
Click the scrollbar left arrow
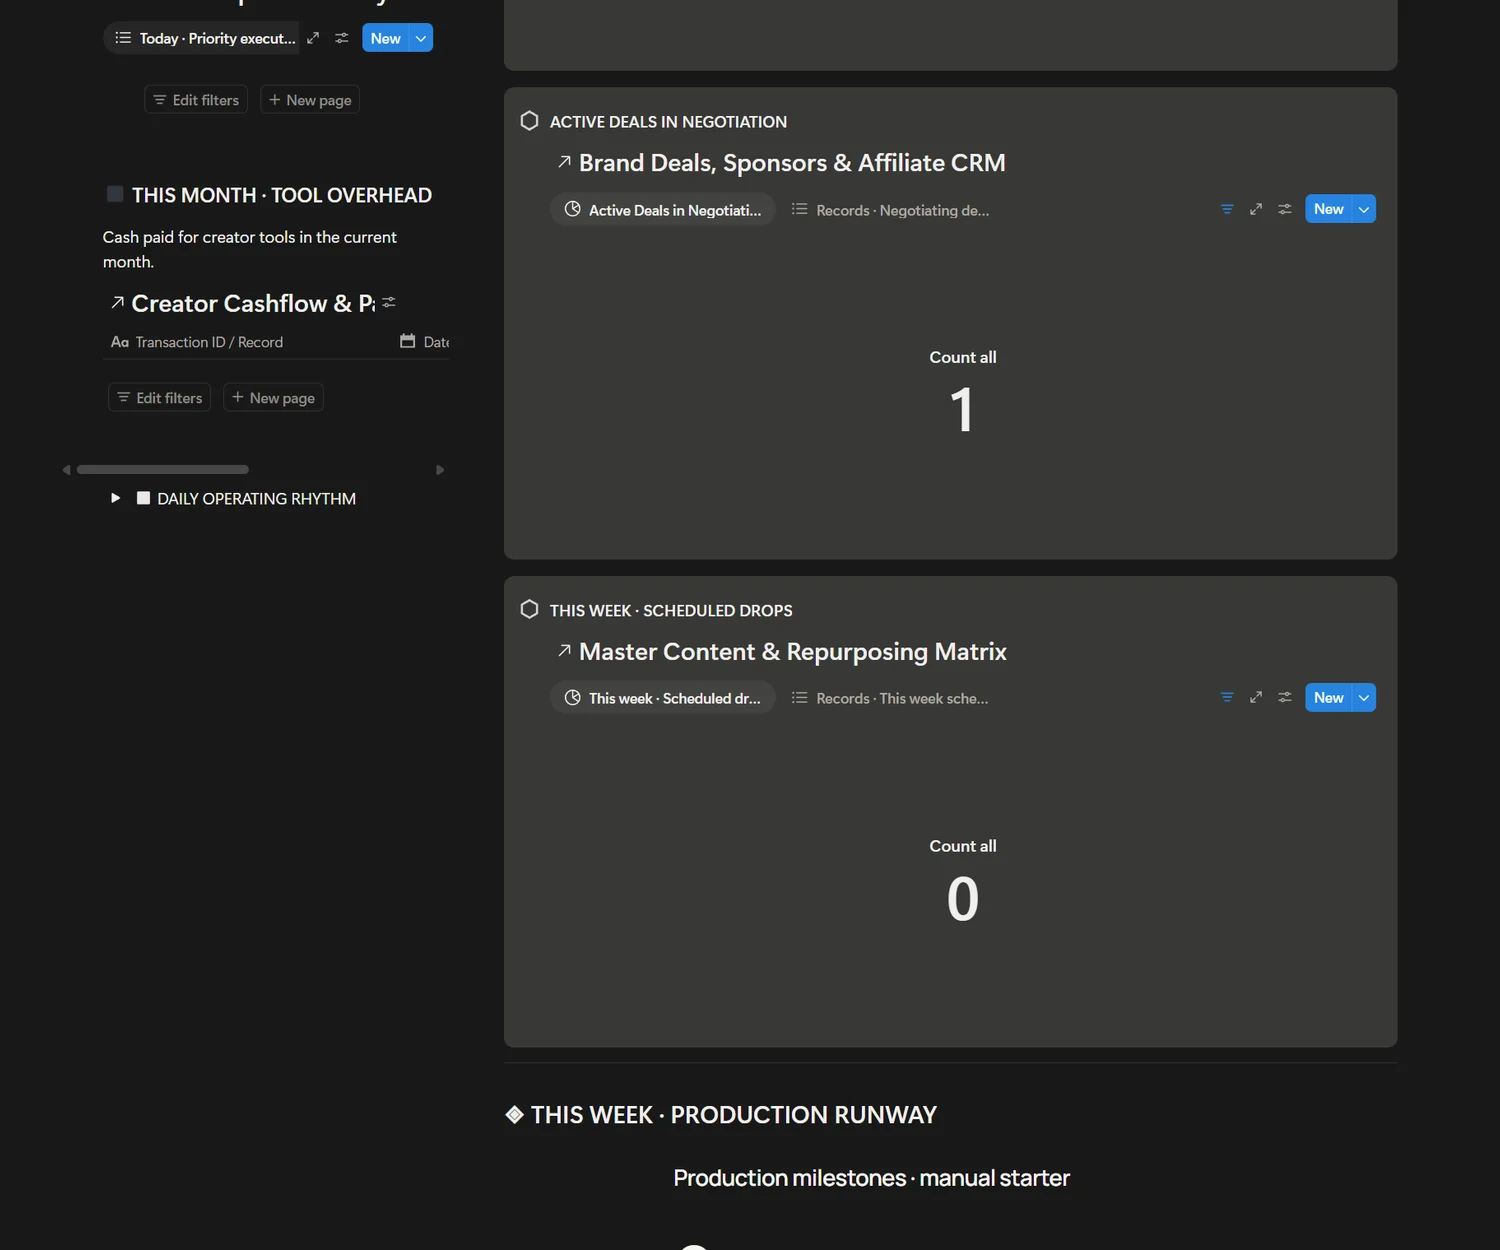67,469
